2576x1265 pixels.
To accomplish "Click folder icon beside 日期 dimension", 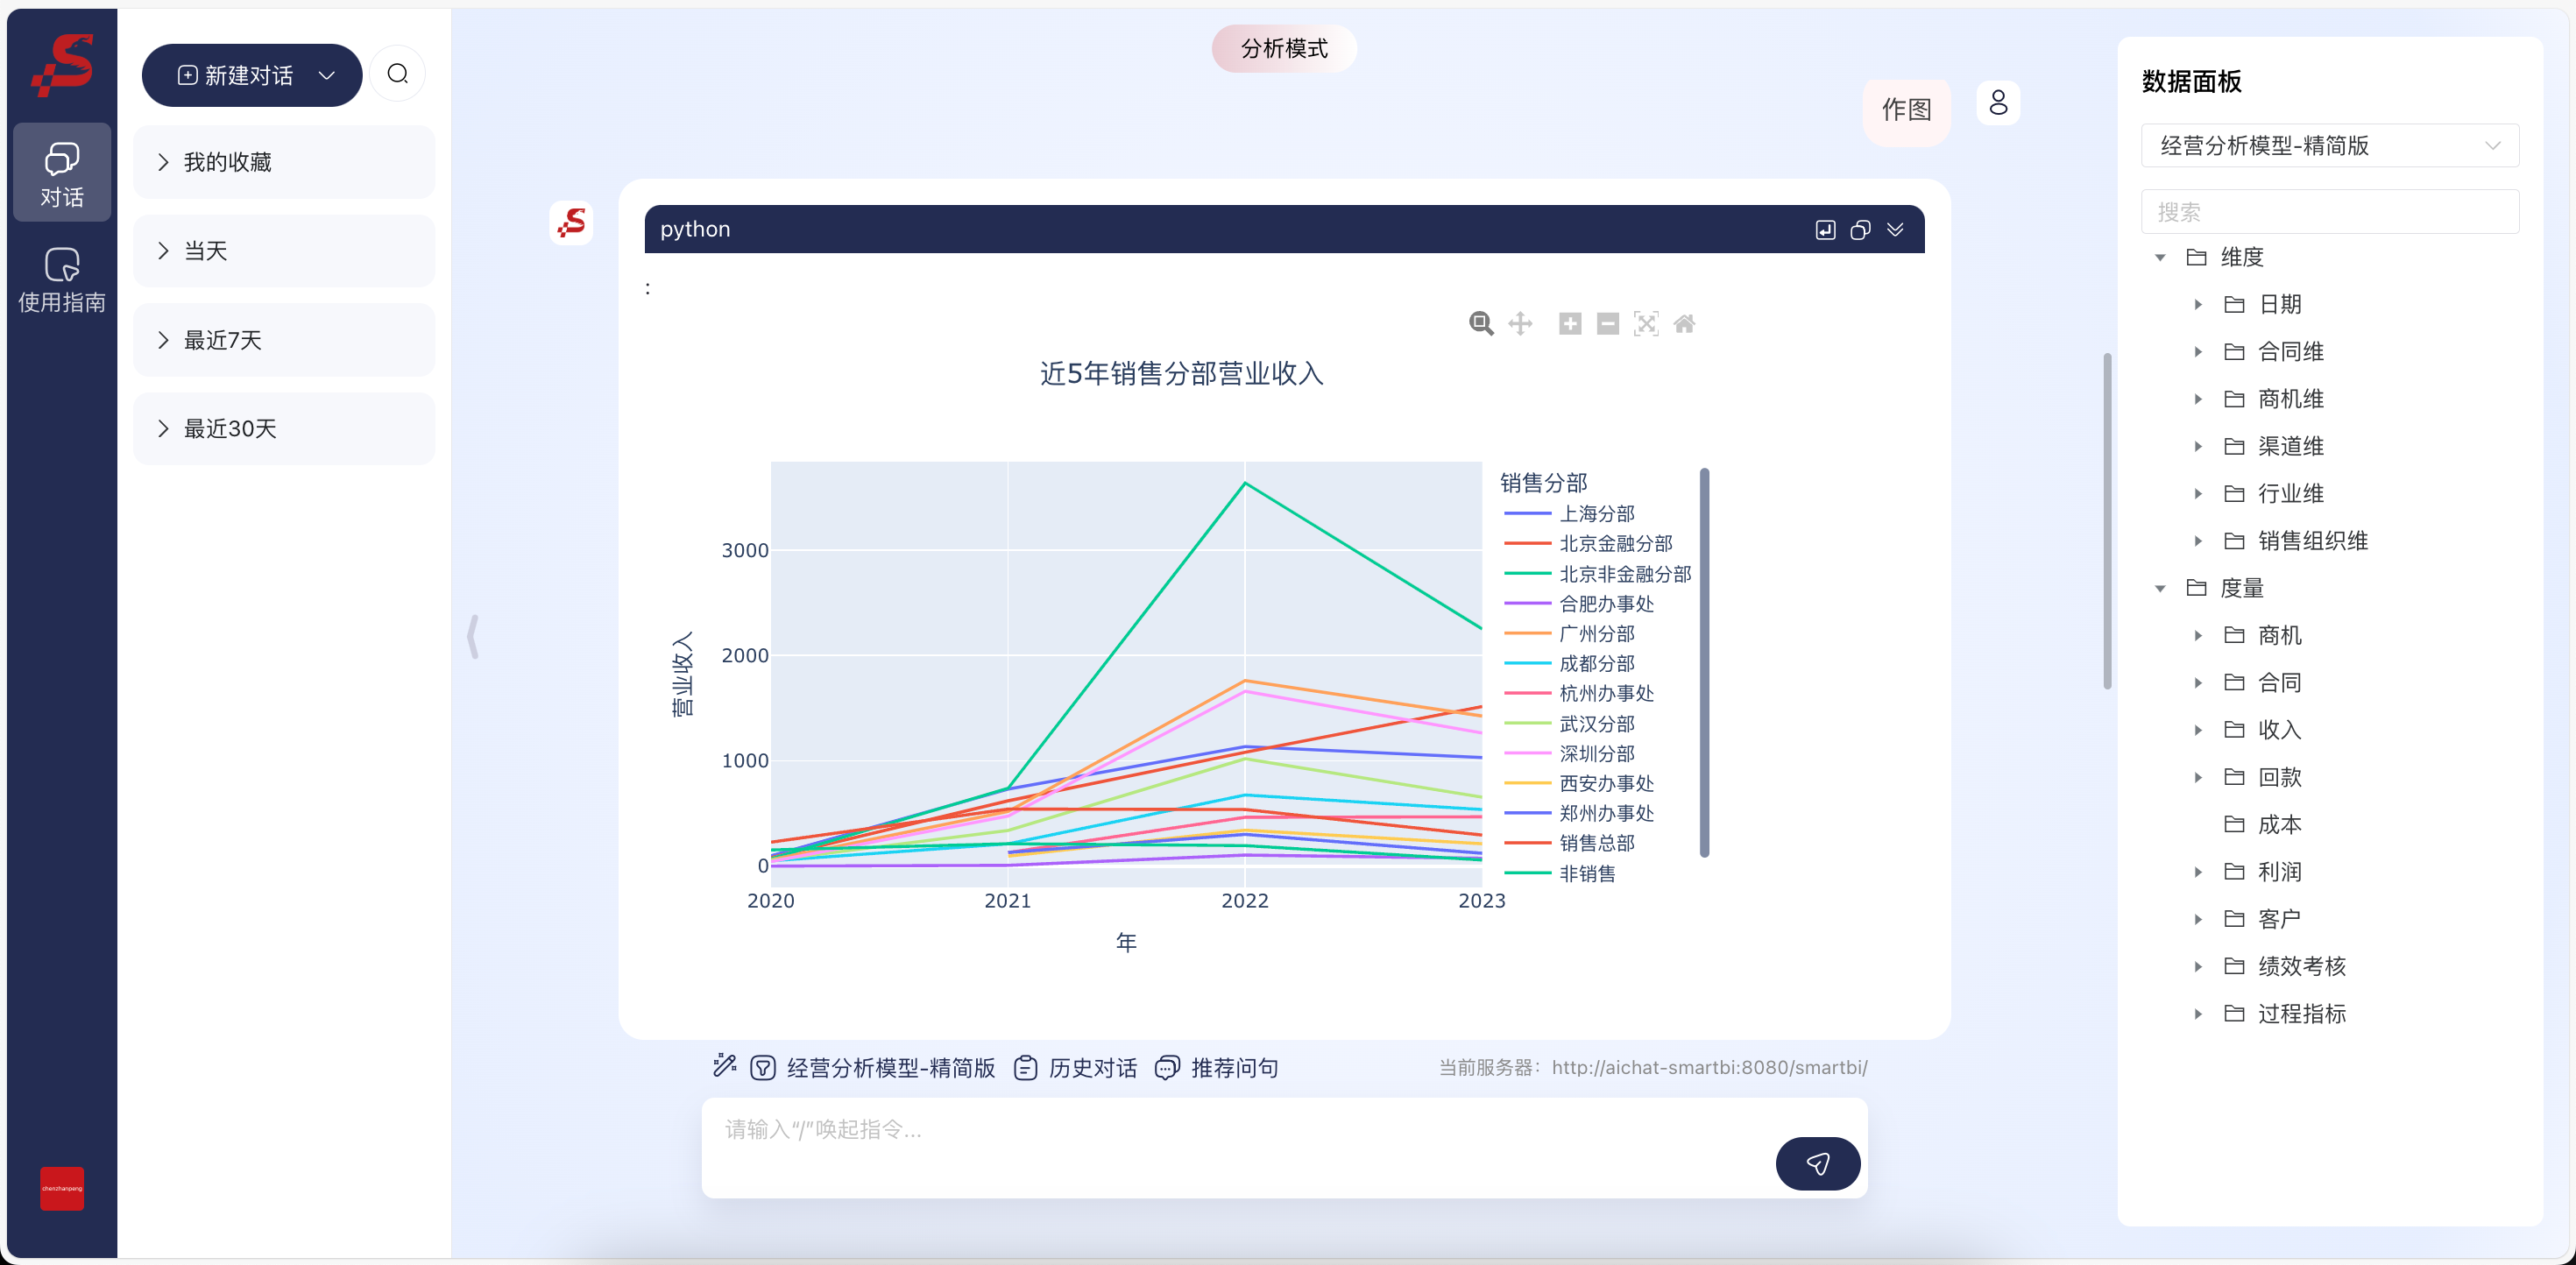I will (x=2234, y=304).
